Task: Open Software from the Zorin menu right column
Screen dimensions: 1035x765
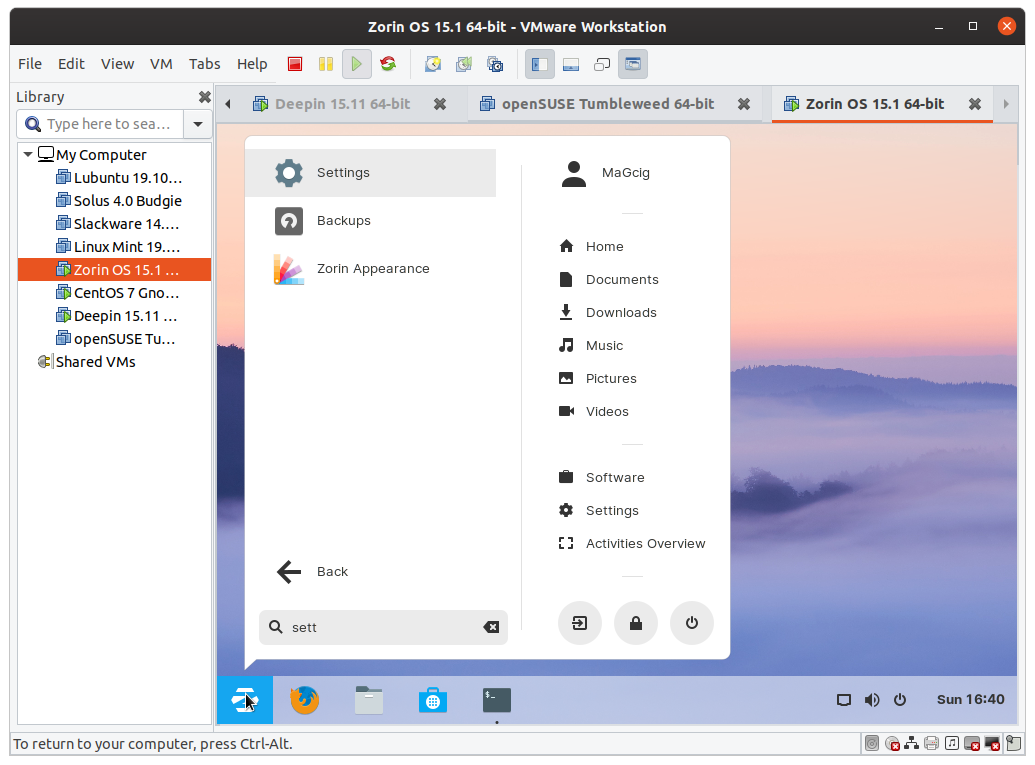Action: [x=602, y=477]
